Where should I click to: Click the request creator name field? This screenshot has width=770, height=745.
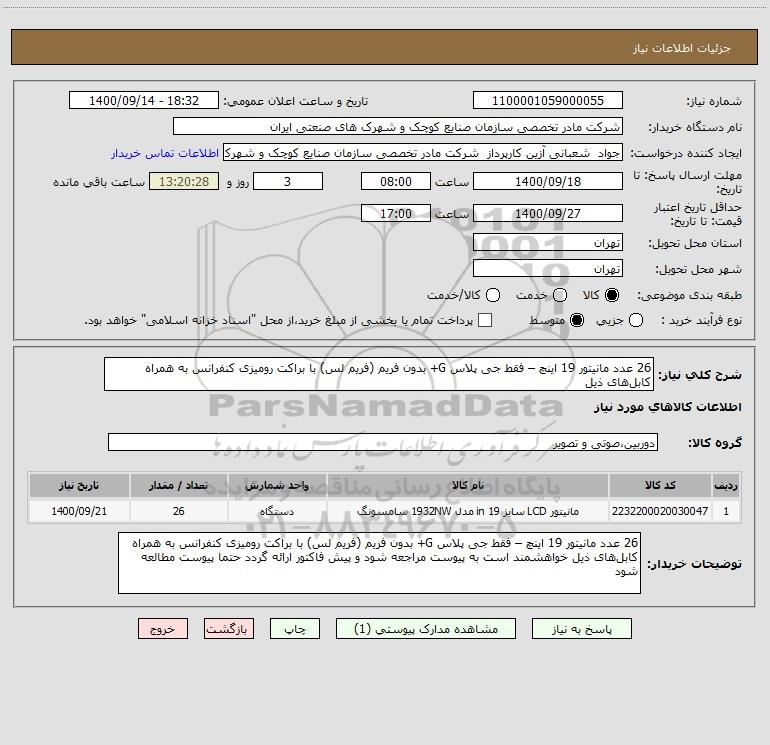pos(423,153)
